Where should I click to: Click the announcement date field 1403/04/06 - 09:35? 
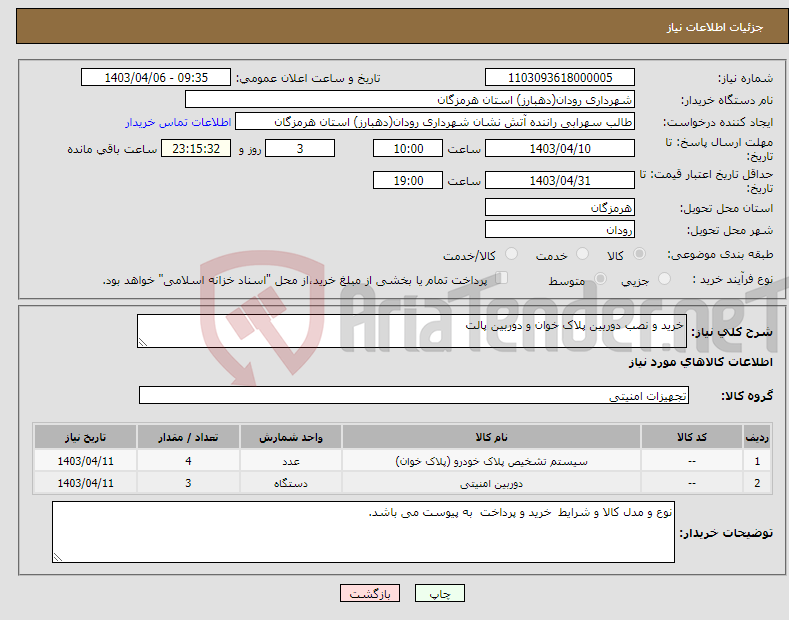(156, 78)
